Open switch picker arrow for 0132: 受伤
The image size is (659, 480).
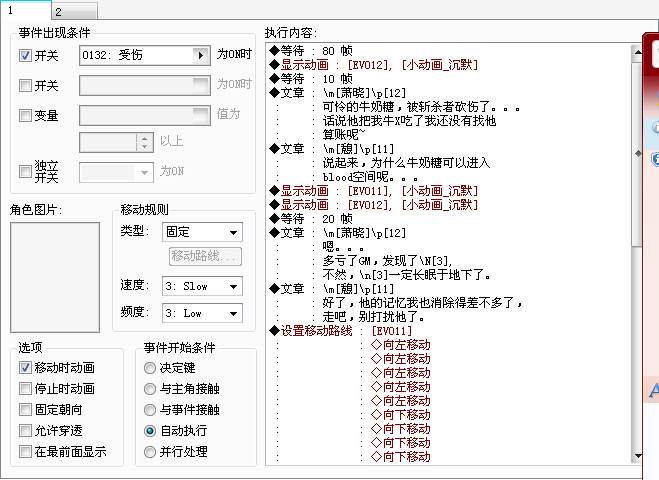(201, 55)
